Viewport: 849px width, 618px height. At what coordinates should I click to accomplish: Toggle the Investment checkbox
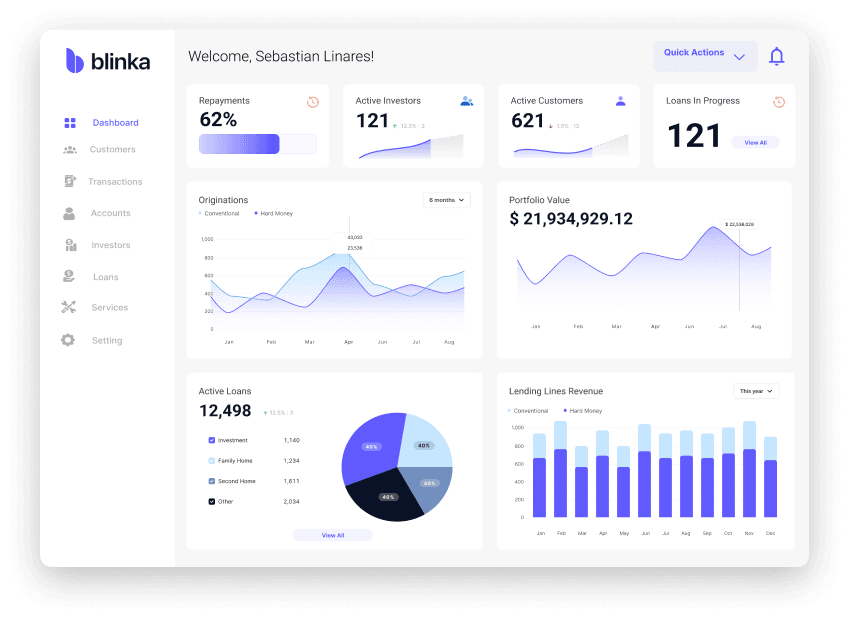[x=211, y=440]
